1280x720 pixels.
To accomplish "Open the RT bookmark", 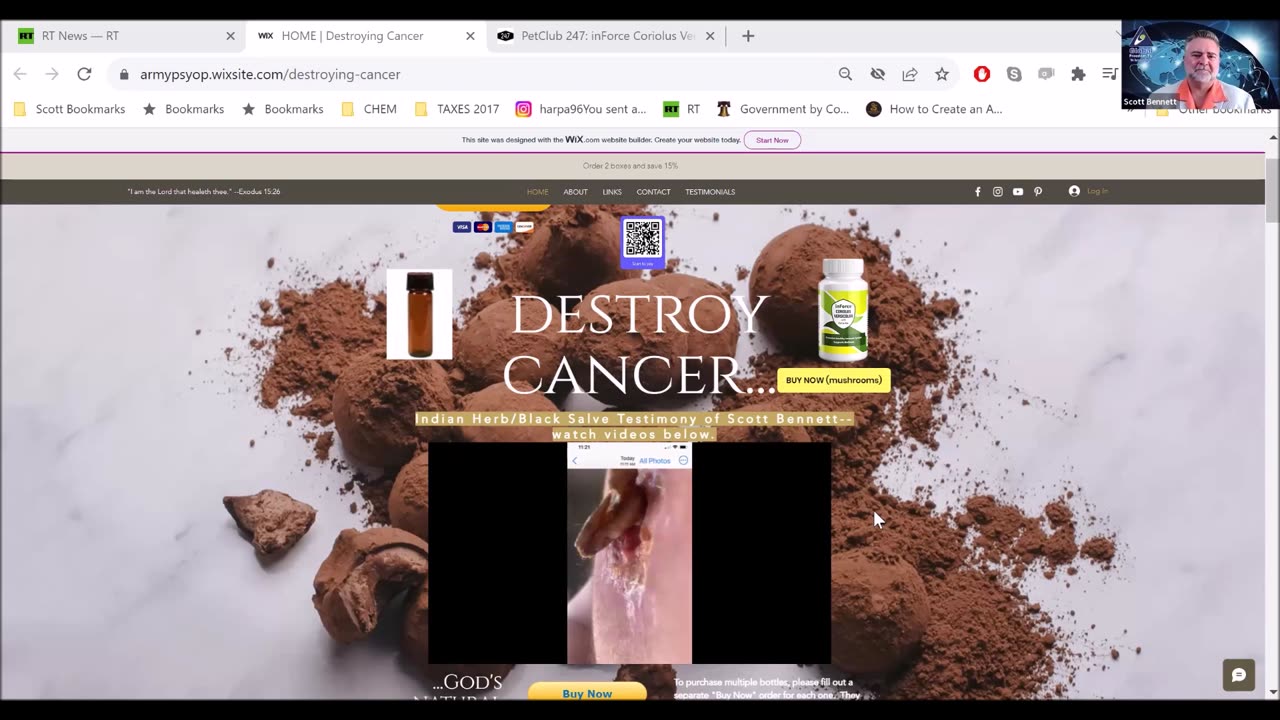I will tap(681, 109).
